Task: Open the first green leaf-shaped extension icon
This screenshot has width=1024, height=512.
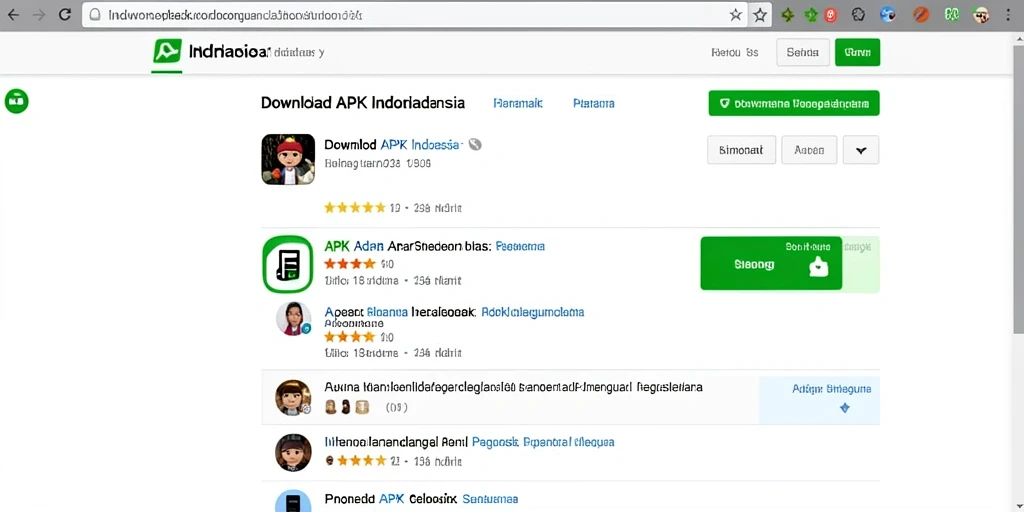Action: [x=788, y=15]
